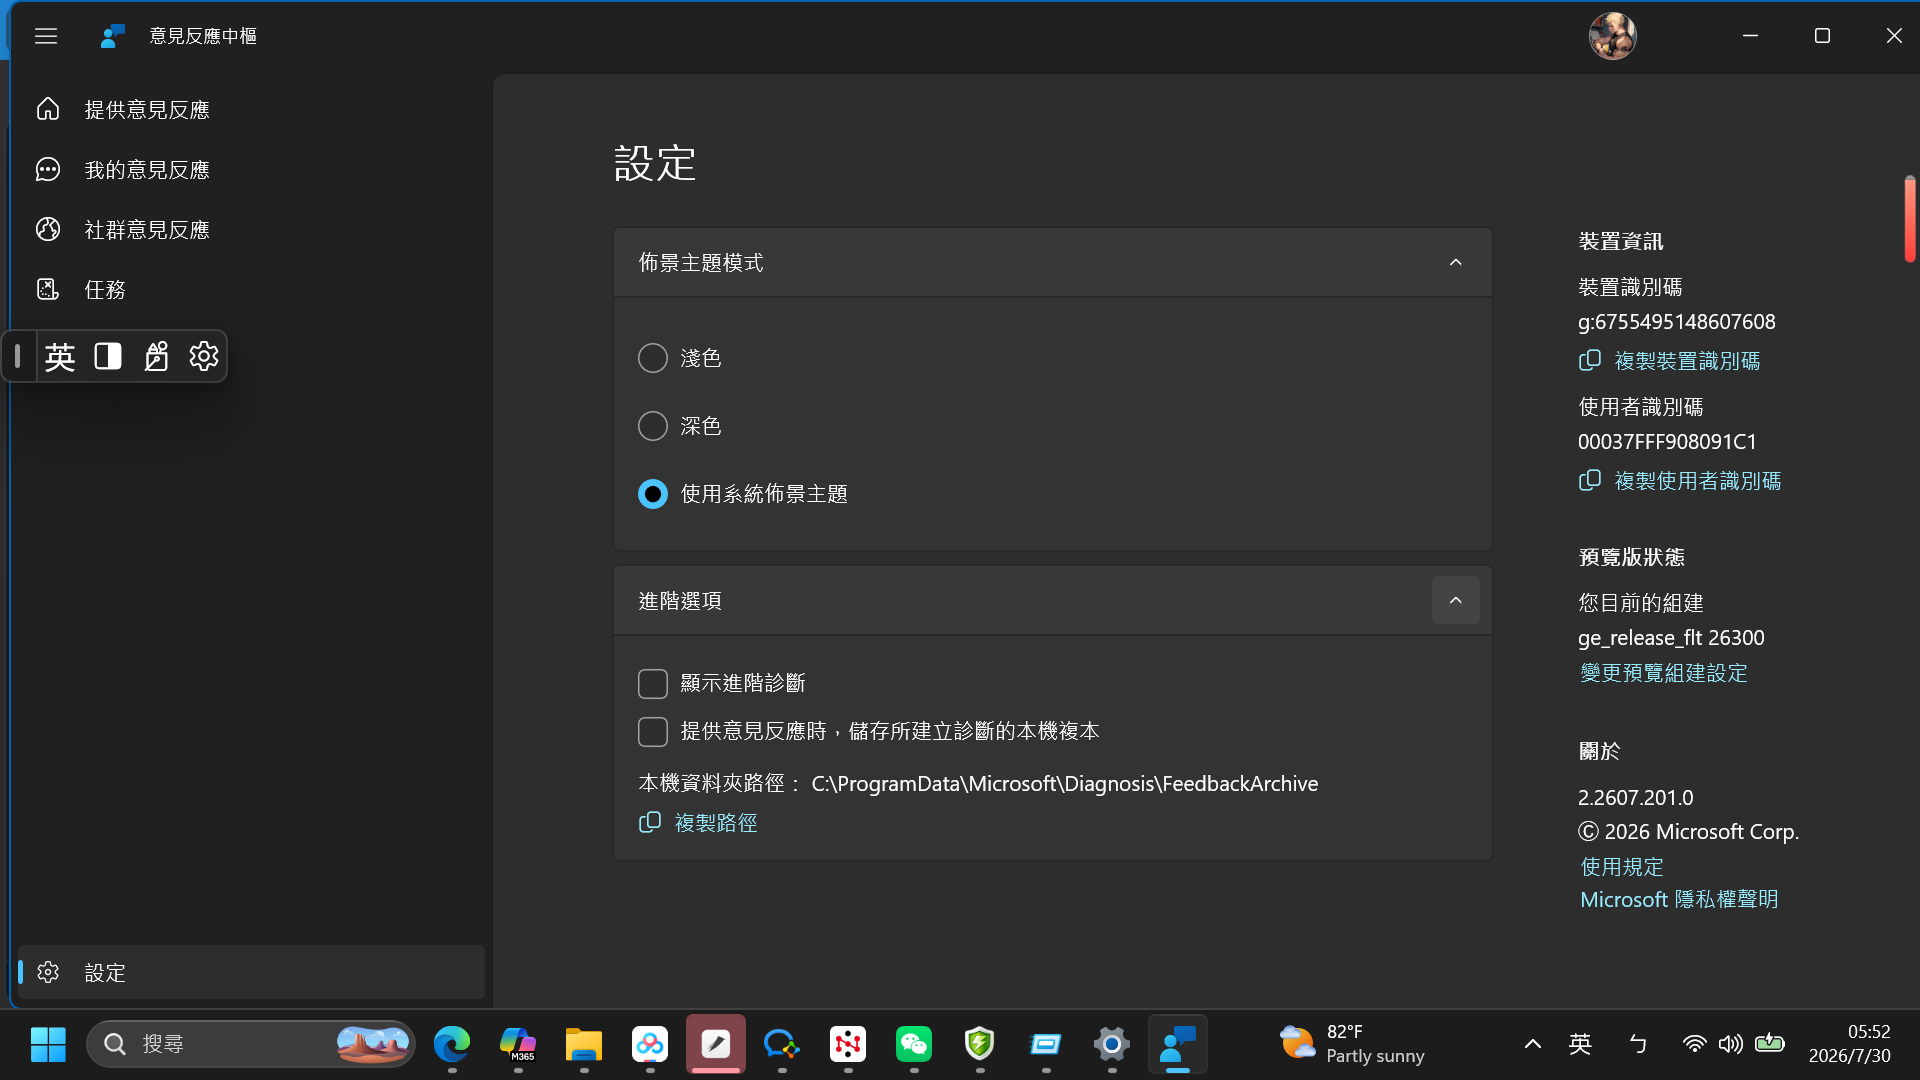Open Windows Start menu
1920x1080 pixels.
[48, 1044]
